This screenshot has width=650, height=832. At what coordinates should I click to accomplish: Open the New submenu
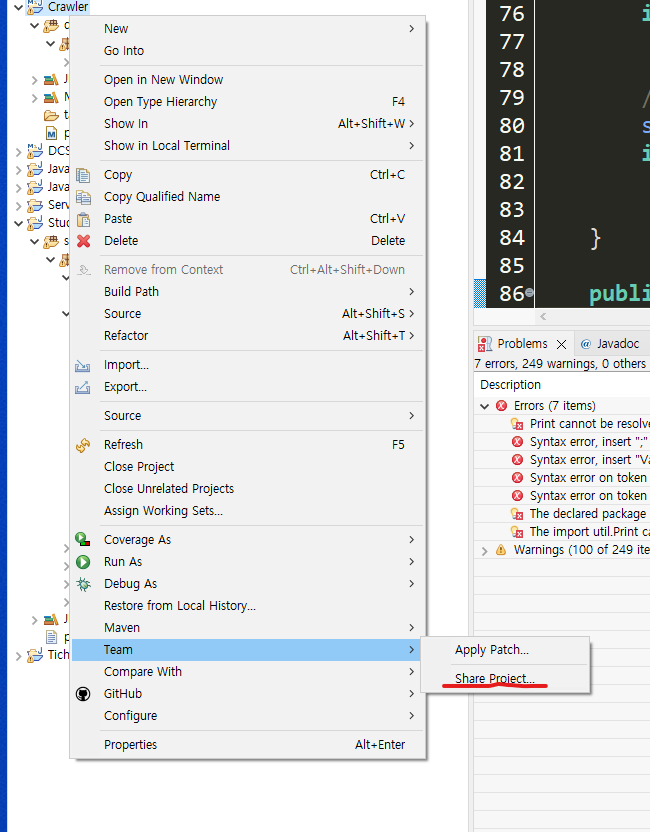[x=247, y=29]
